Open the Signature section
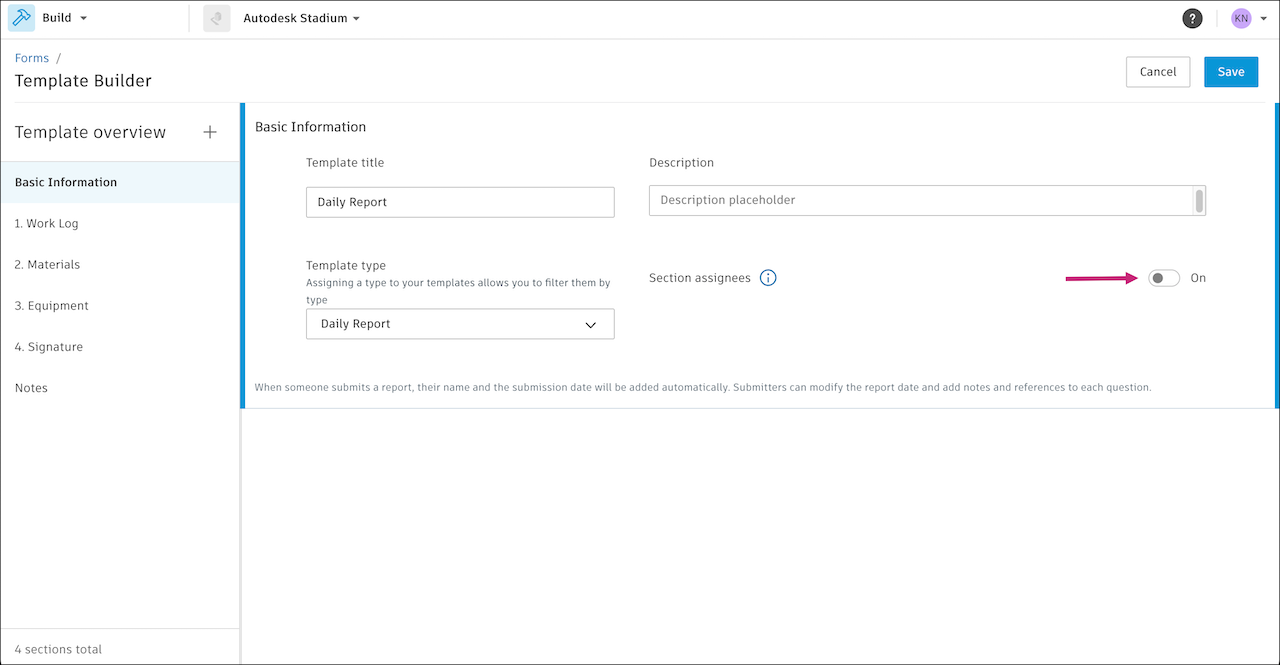 (48, 346)
